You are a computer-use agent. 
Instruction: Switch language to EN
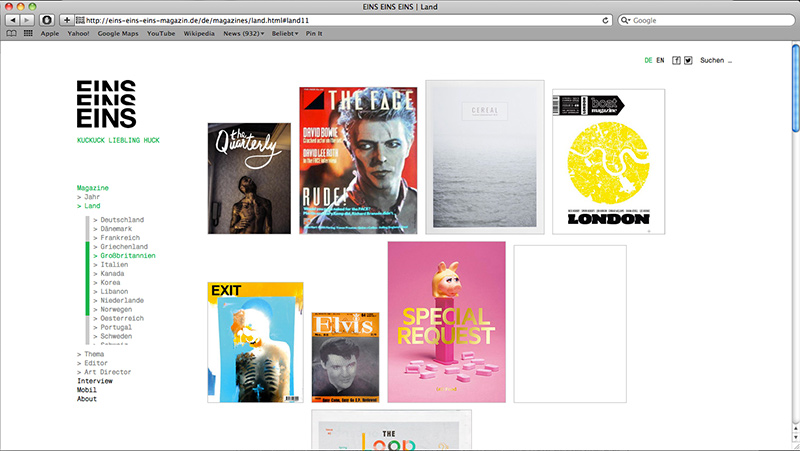pyautogui.click(x=660, y=60)
